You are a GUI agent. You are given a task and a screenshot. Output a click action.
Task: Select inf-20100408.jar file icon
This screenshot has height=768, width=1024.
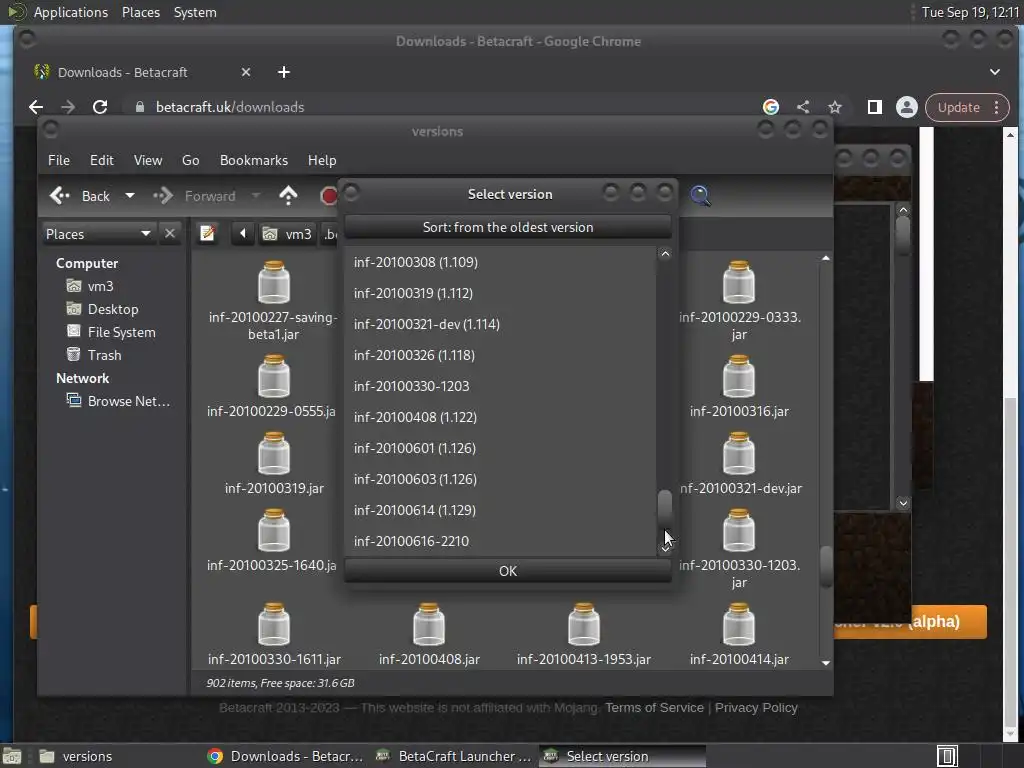point(429,625)
